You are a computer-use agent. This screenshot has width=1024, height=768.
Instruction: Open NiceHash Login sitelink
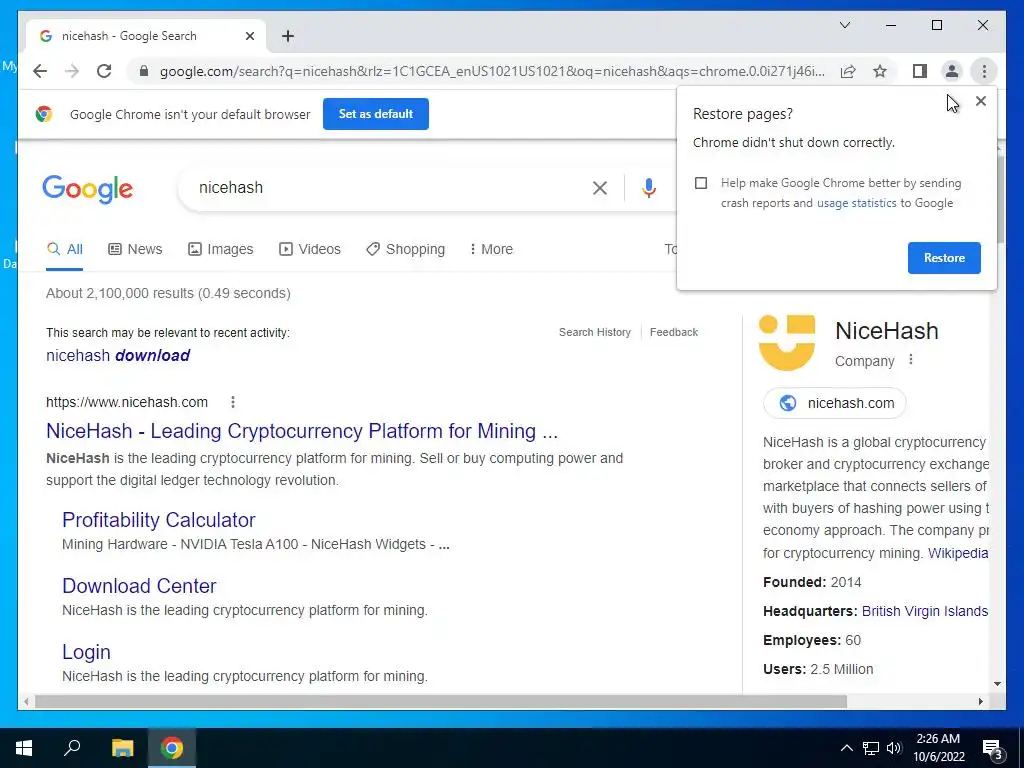(86, 652)
